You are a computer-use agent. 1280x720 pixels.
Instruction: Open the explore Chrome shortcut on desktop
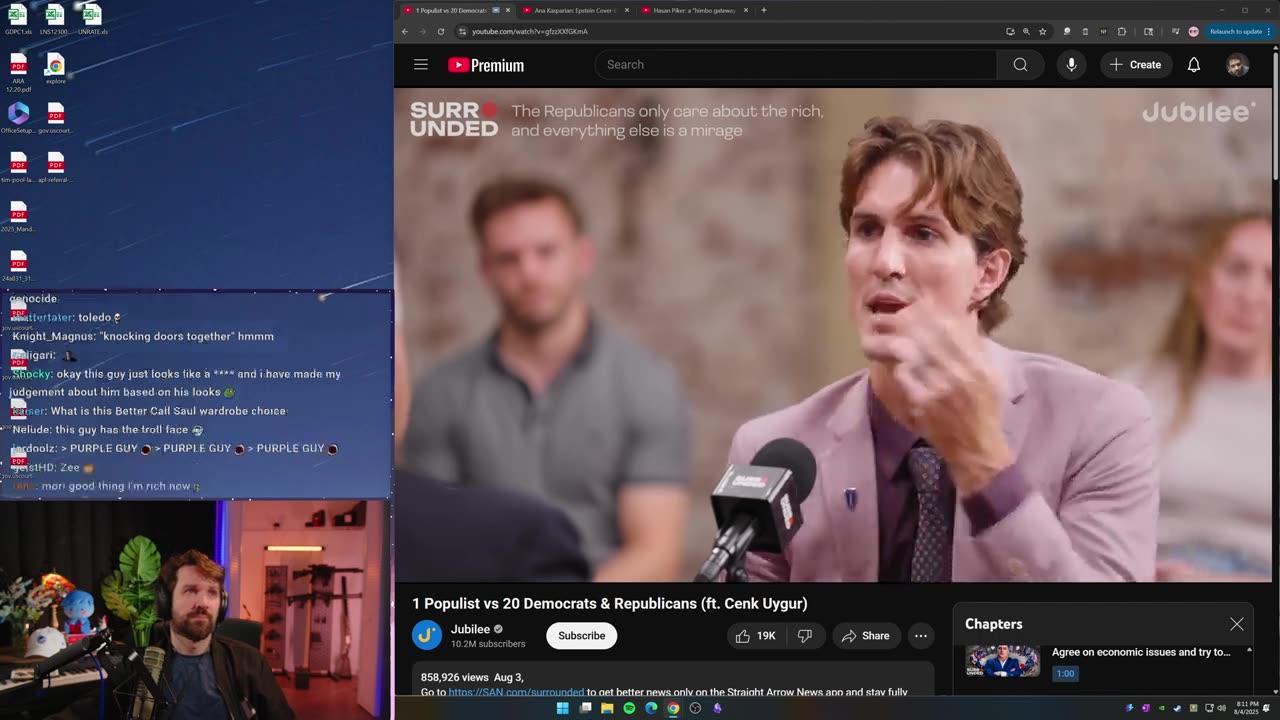point(55,69)
